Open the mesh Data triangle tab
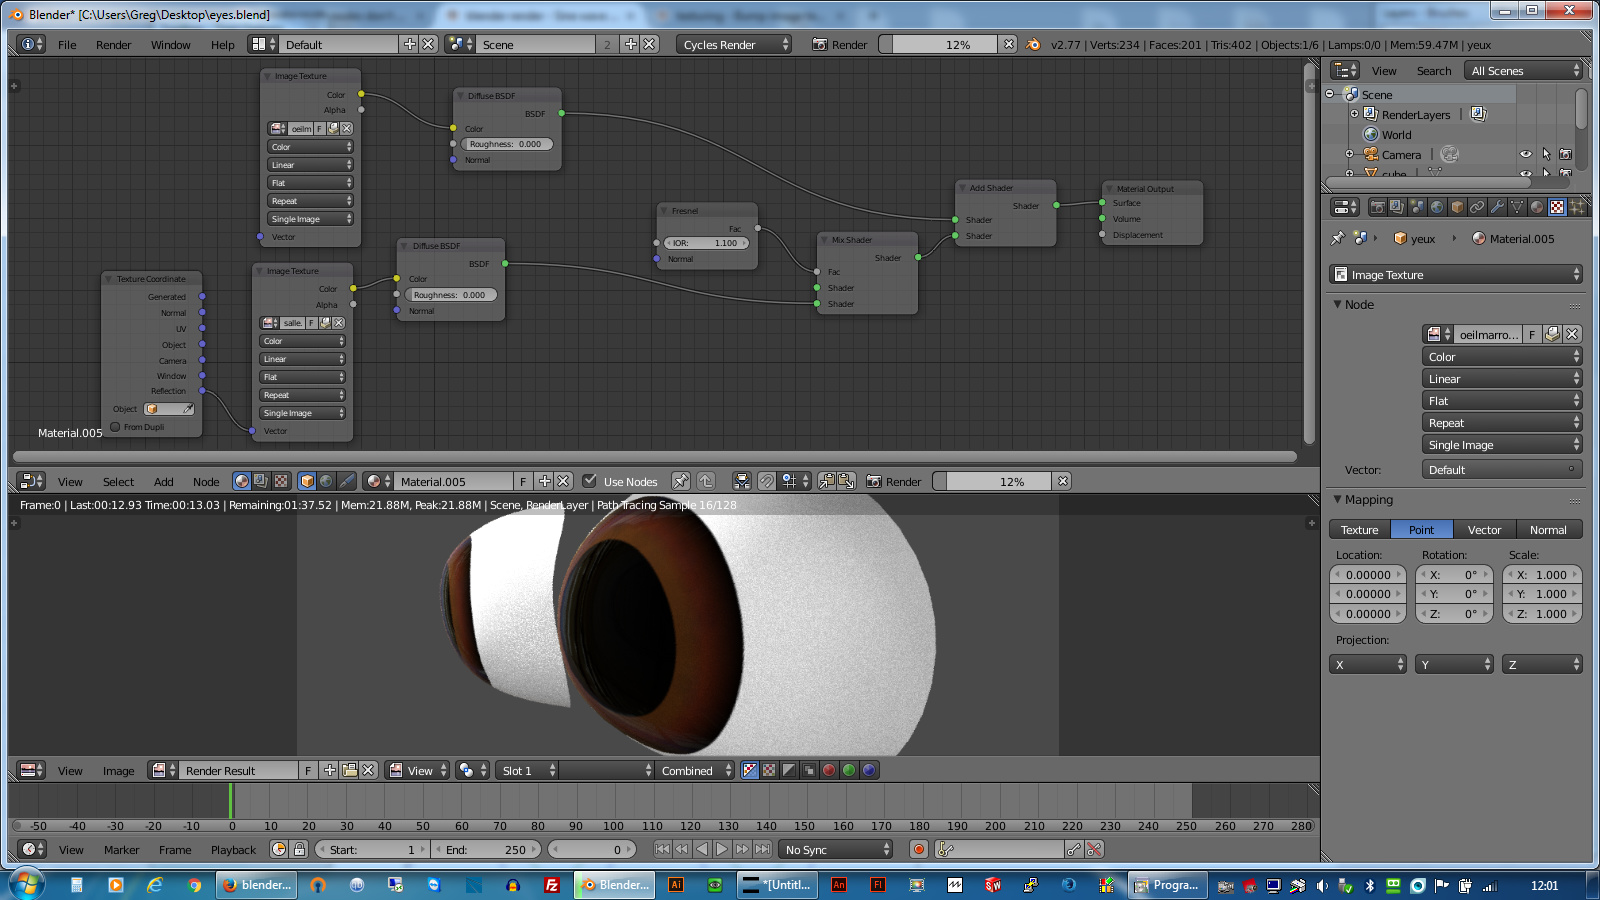The height and width of the screenshot is (900, 1600). (1517, 207)
